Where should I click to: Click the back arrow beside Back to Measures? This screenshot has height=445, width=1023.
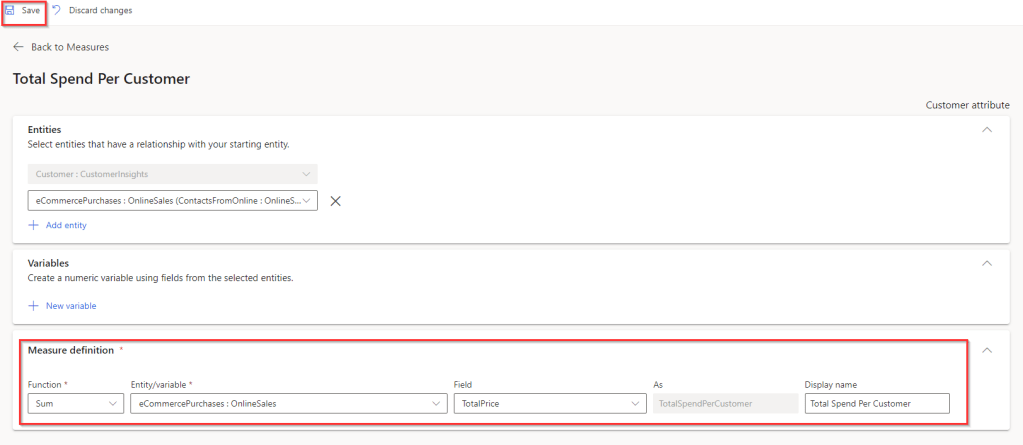18,47
